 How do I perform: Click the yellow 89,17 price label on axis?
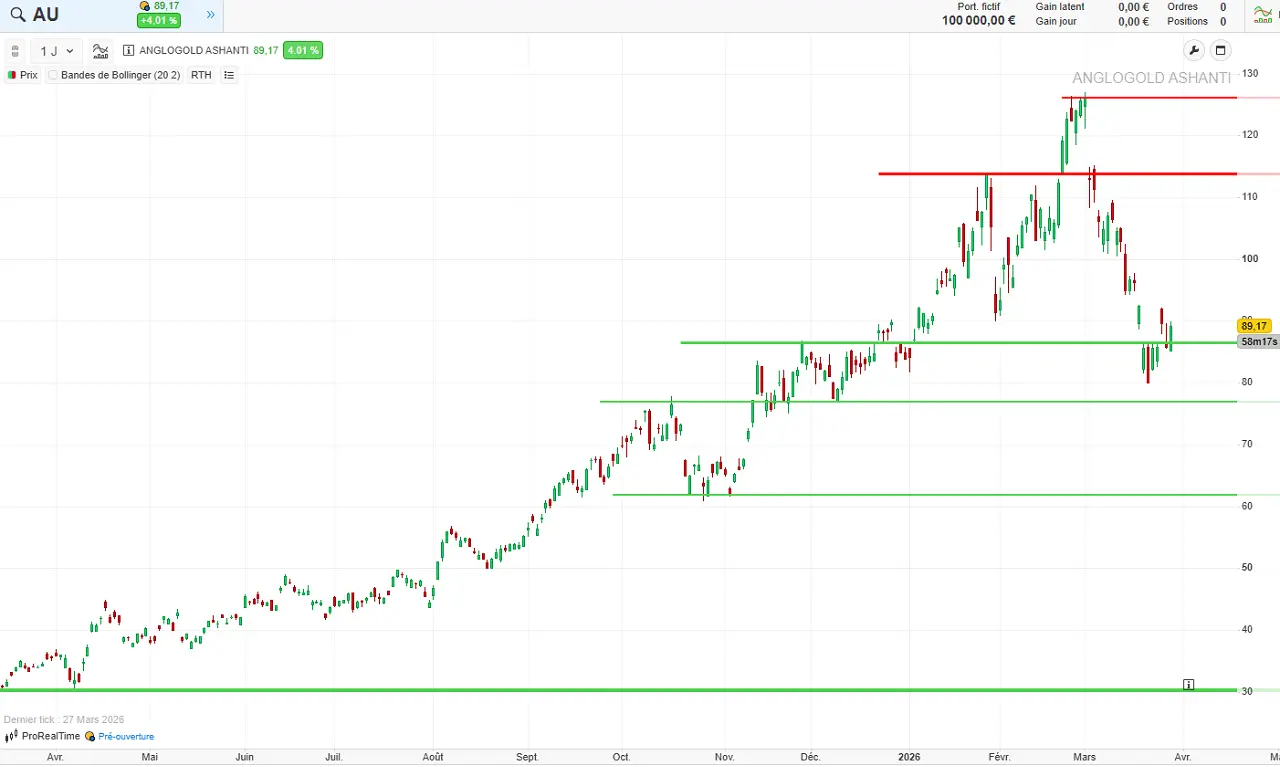[1254, 325]
